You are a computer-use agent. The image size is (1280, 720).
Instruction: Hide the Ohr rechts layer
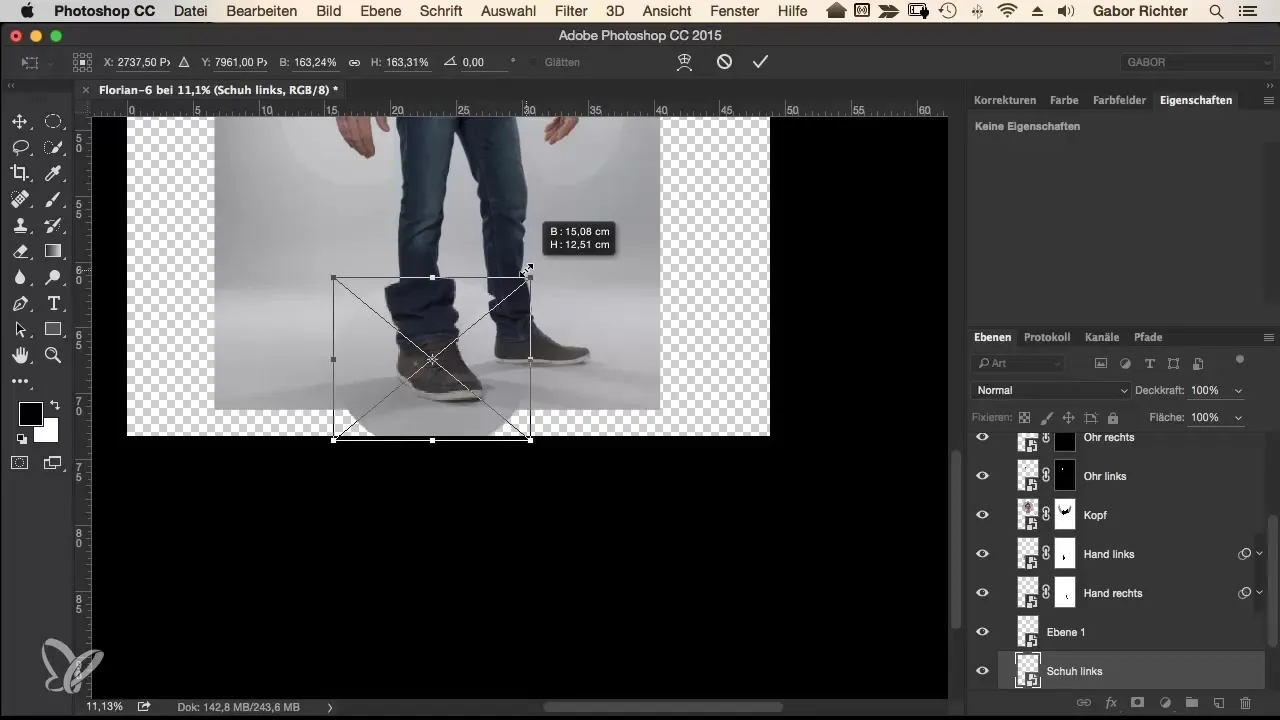pyautogui.click(x=982, y=437)
